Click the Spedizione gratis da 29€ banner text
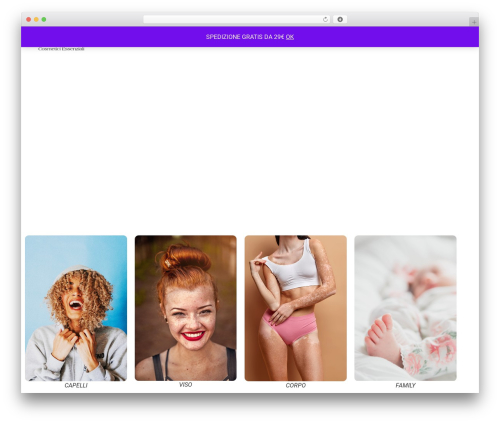 point(245,37)
